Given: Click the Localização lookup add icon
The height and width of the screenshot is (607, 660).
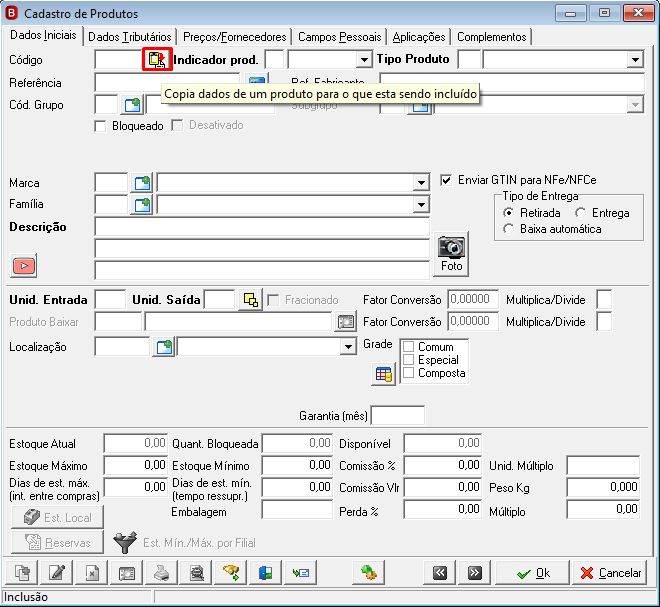Looking at the screenshot, I should 163,347.
